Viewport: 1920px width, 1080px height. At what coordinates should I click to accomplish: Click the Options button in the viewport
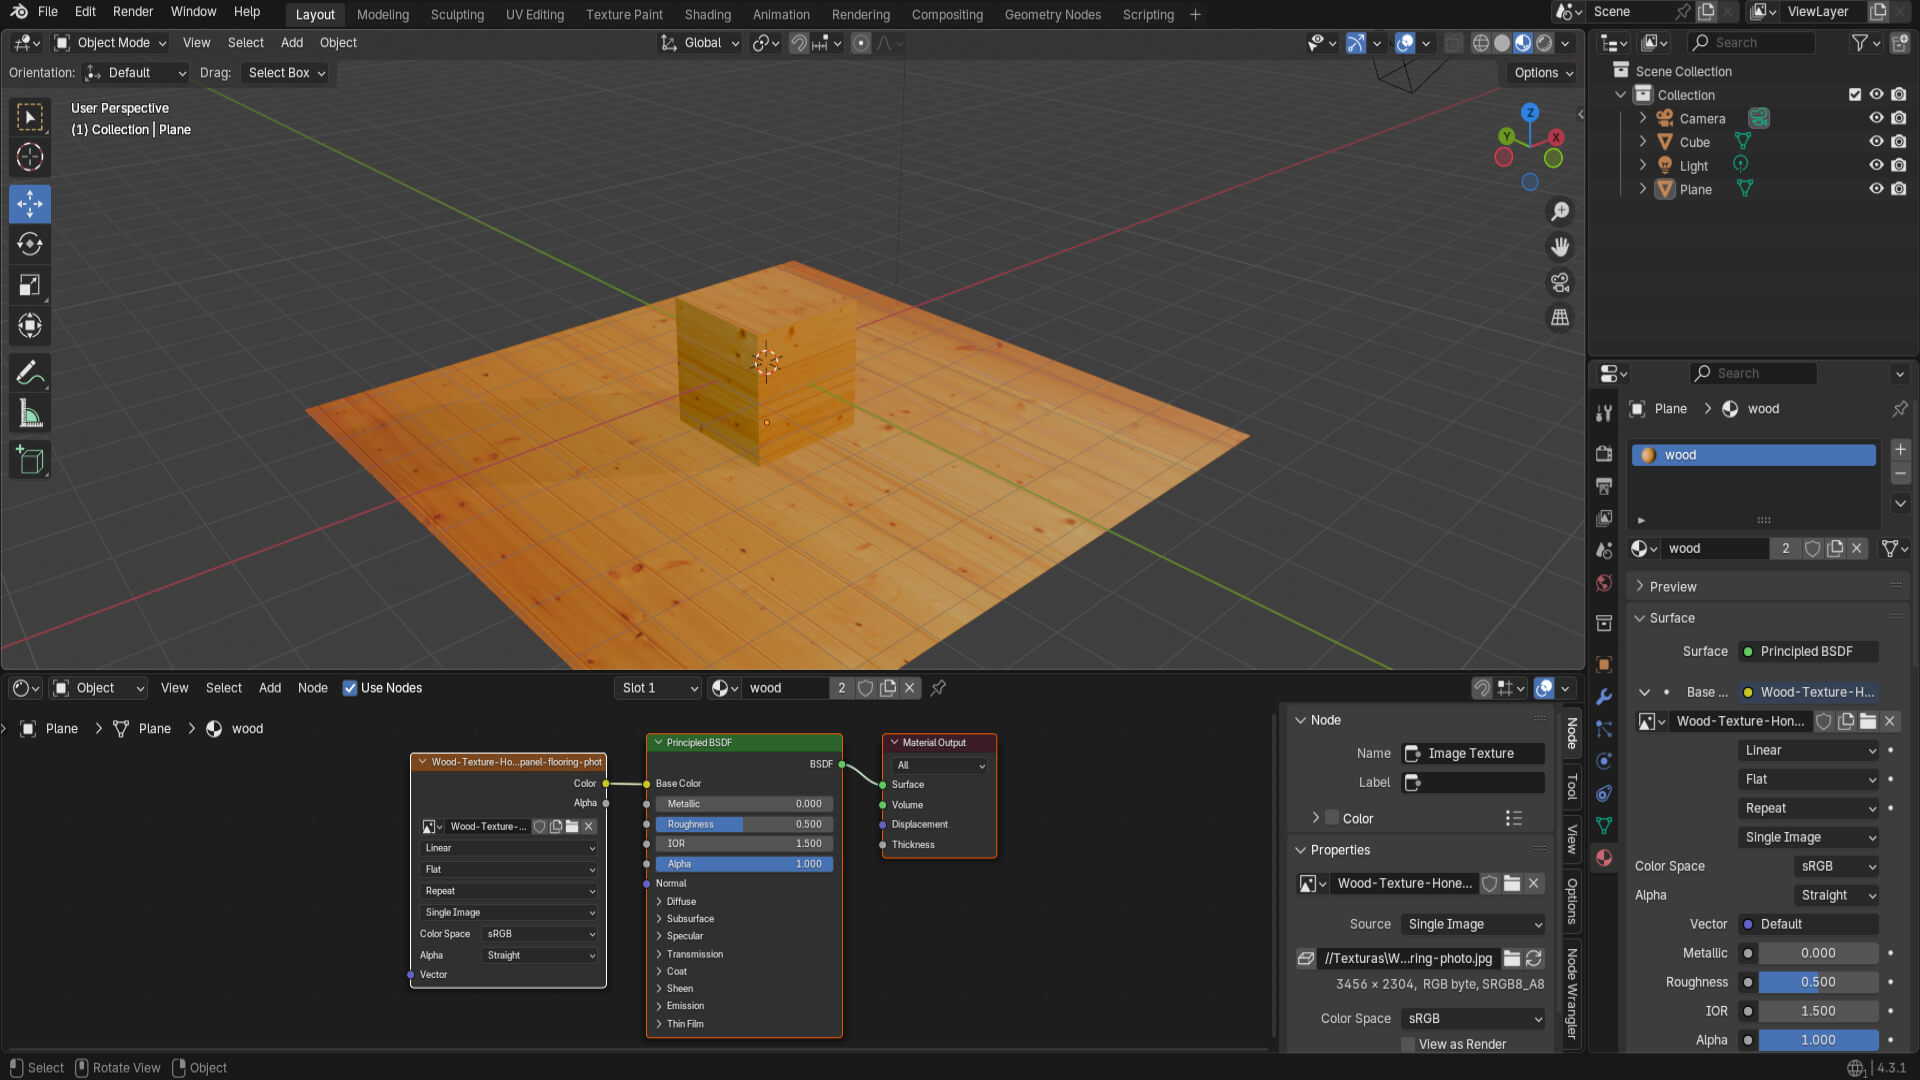tap(1543, 73)
